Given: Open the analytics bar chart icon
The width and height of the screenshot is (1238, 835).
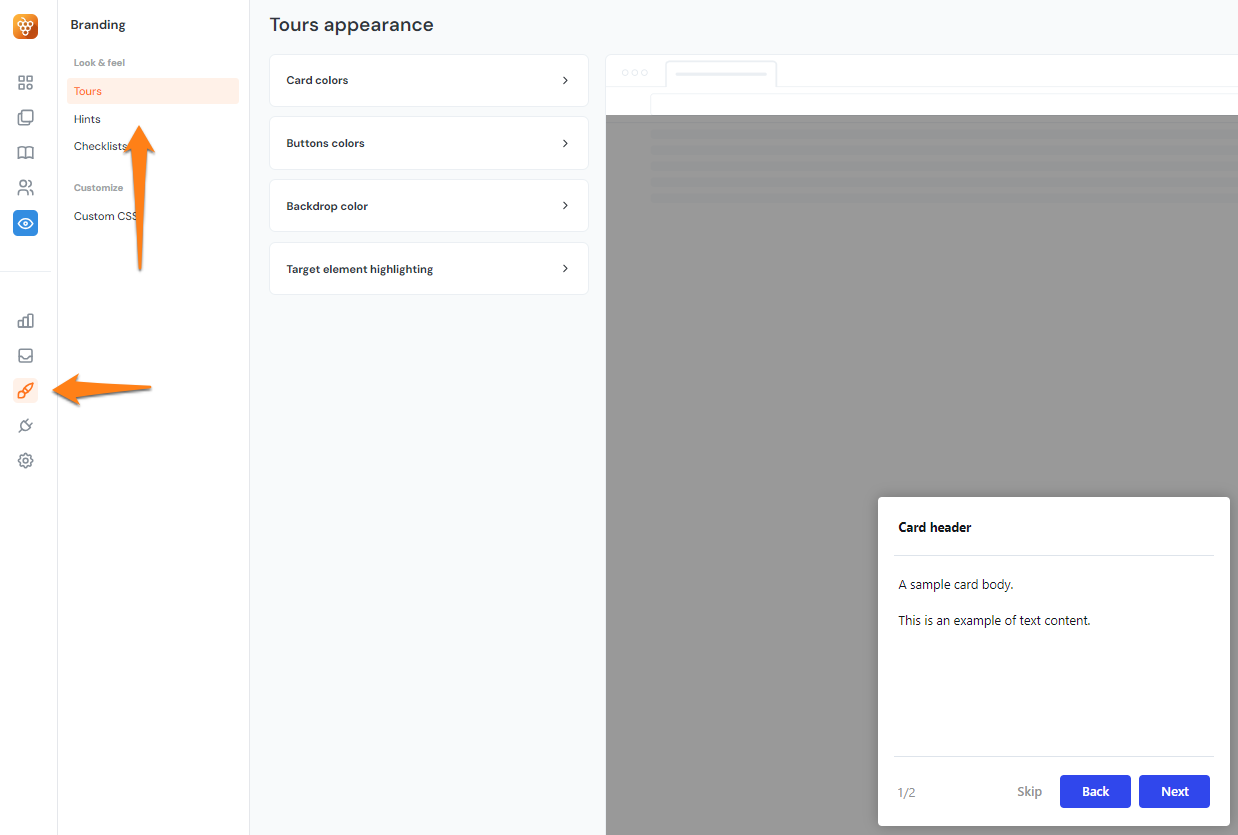Looking at the screenshot, I should (25, 320).
